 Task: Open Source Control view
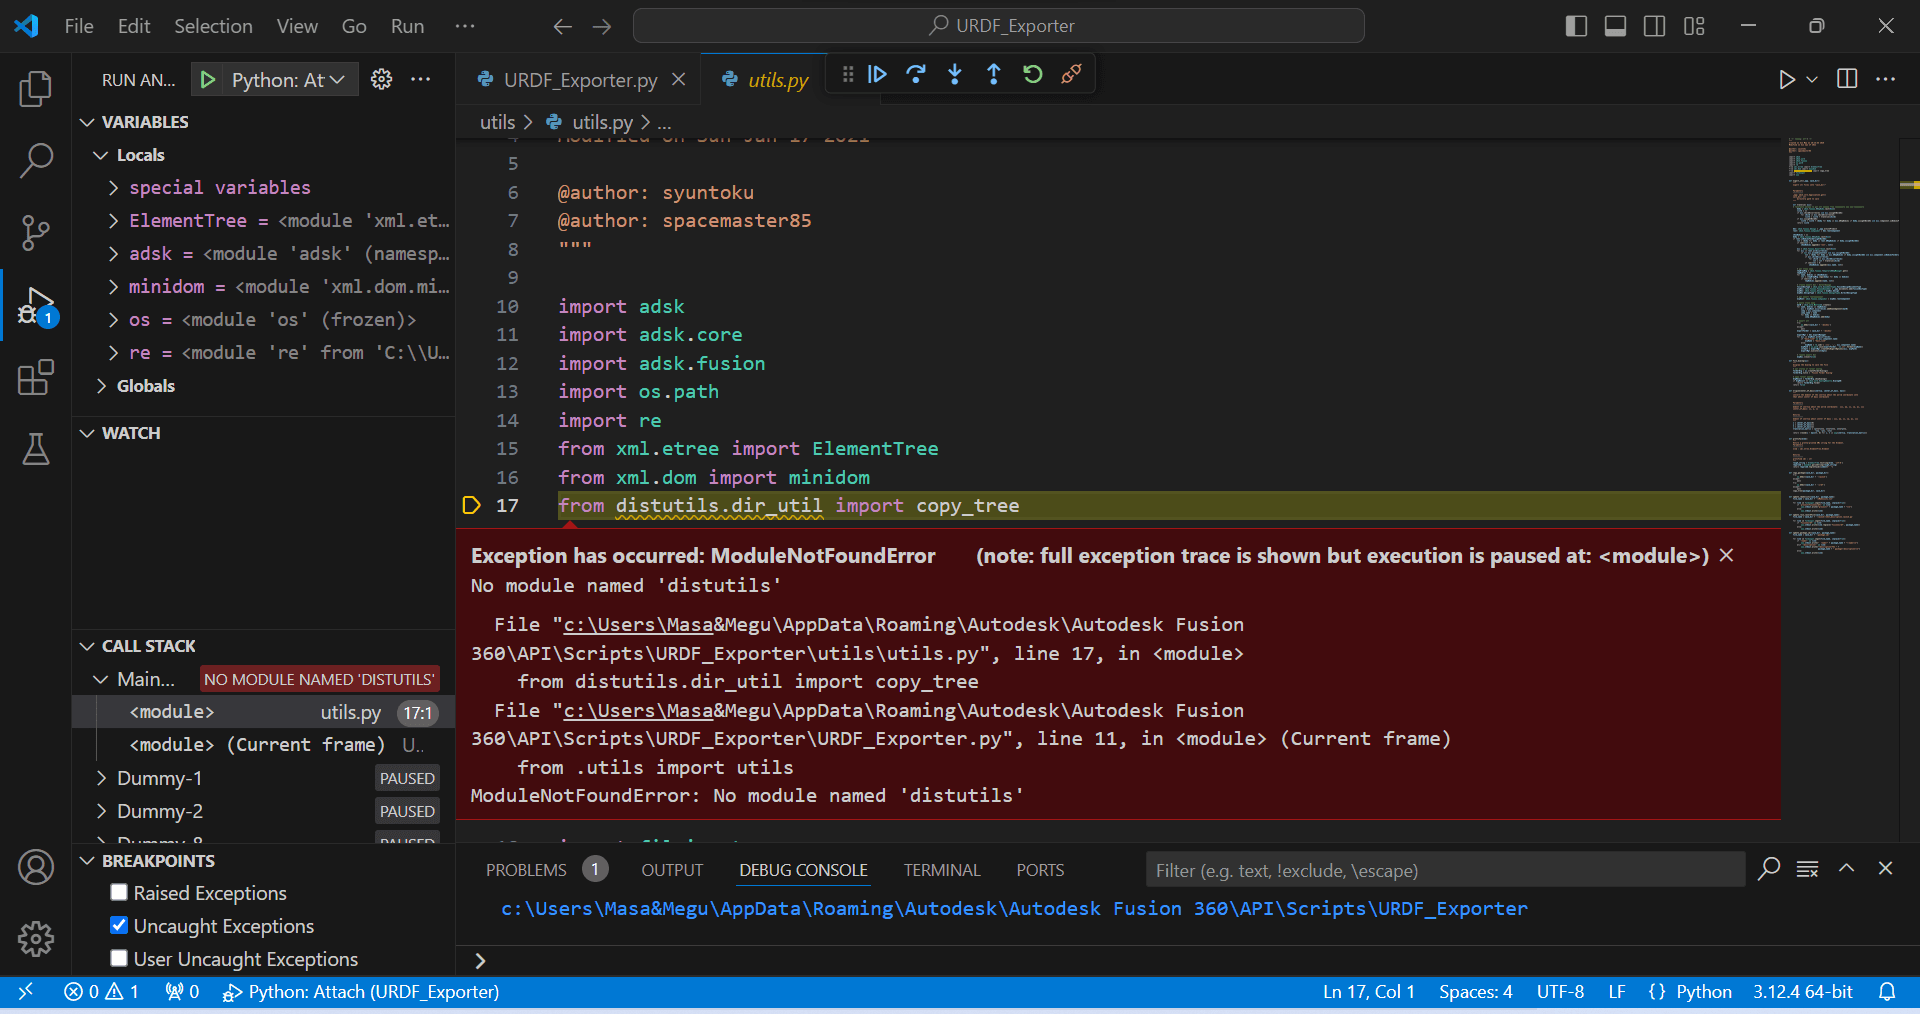click(x=36, y=233)
